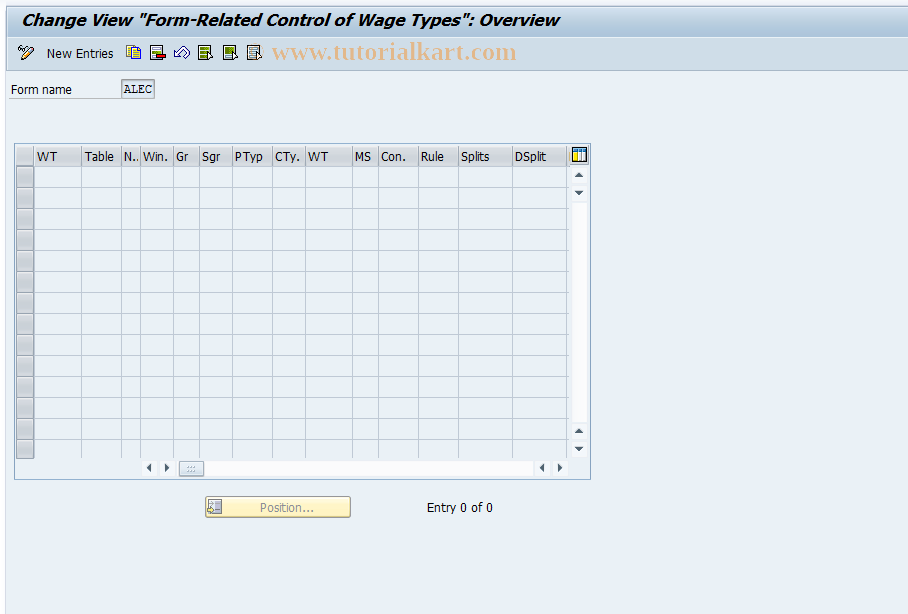The width and height of the screenshot is (908, 614).
Task: Open the table column configuration icon
Action: (x=579, y=155)
